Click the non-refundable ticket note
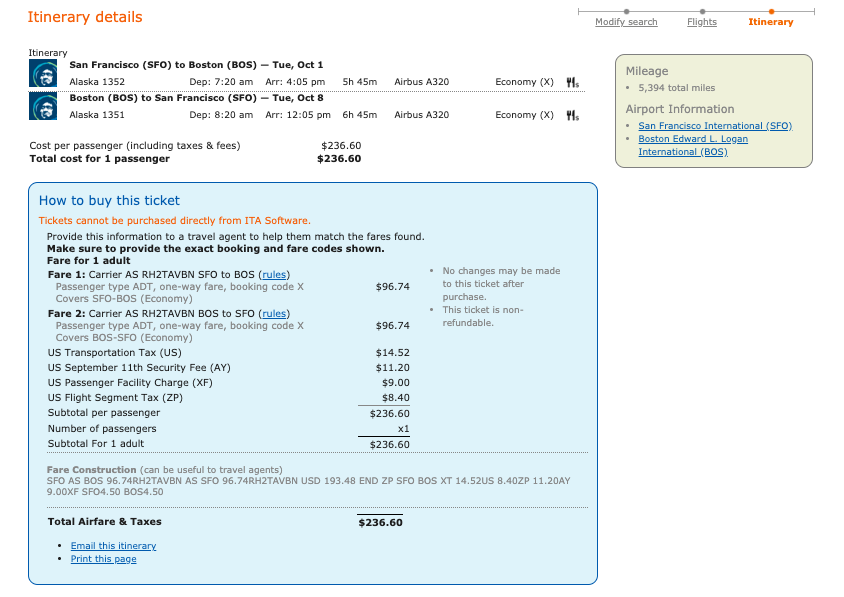This screenshot has width=844, height=597. tap(483, 317)
